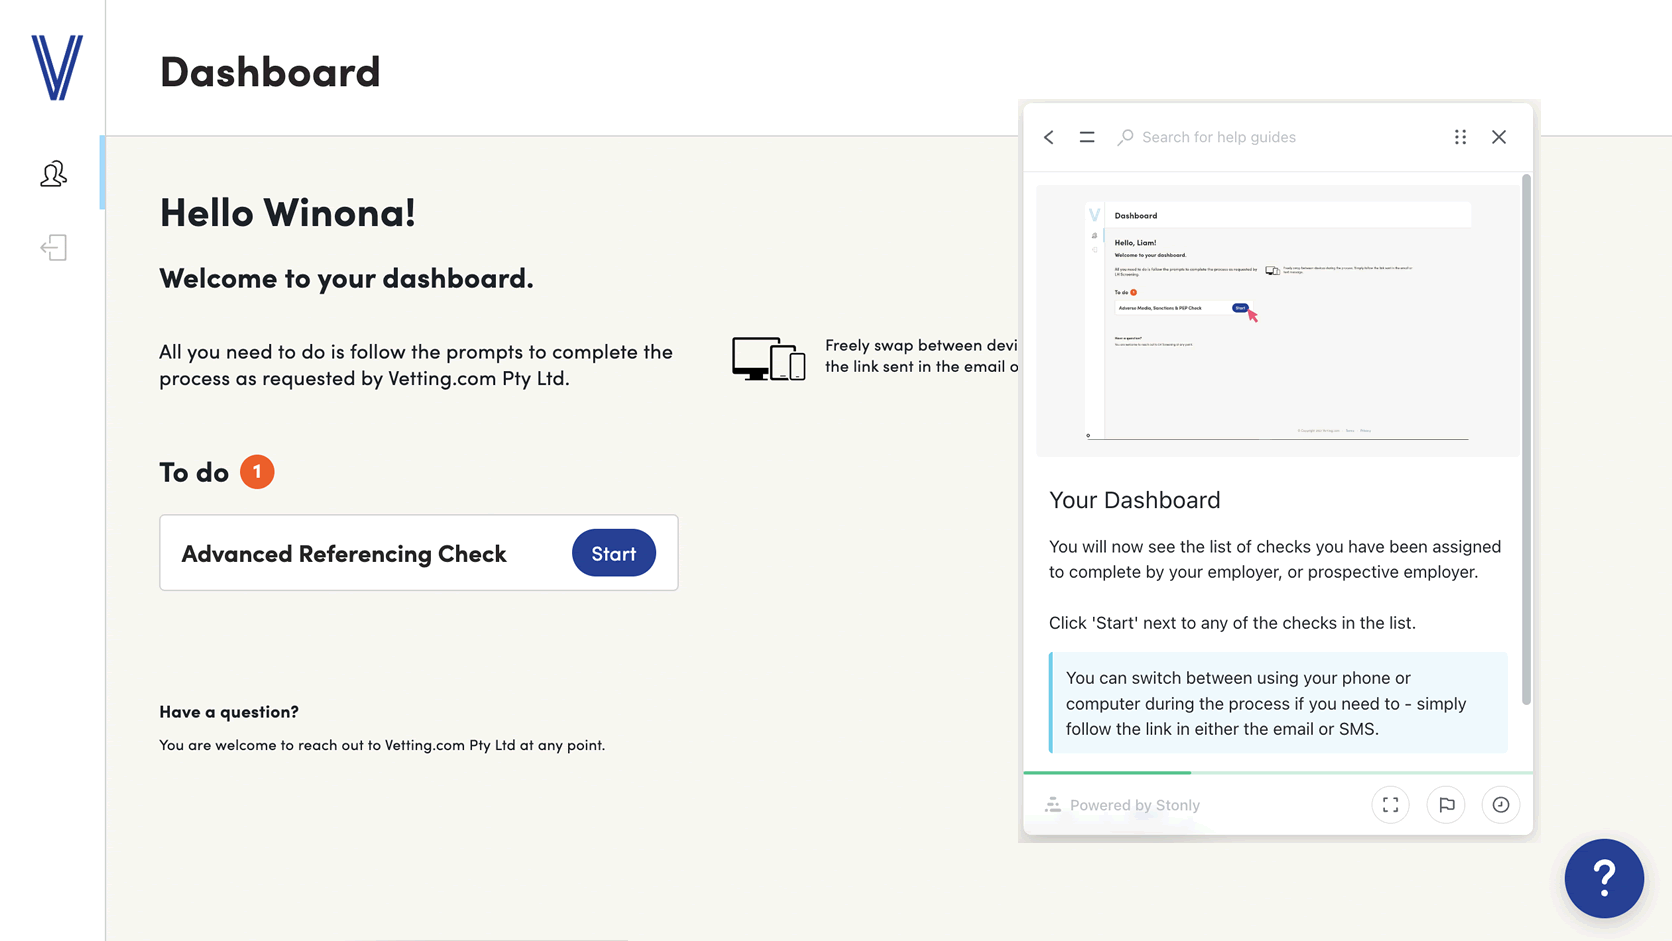The height and width of the screenshot is (941, 1672).
Task: Click the Vetting.com V logo
Action: pyautogui.click(x=56, y=67)
